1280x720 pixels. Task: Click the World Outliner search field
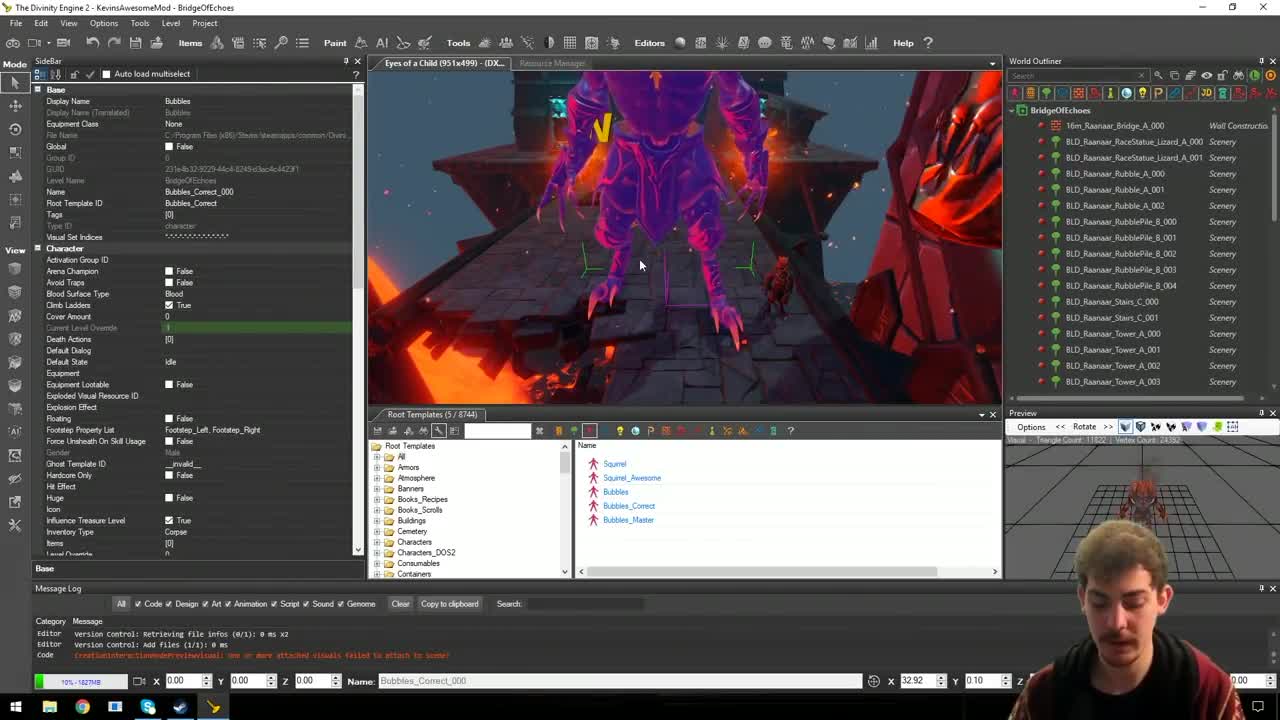[1078, 76]
